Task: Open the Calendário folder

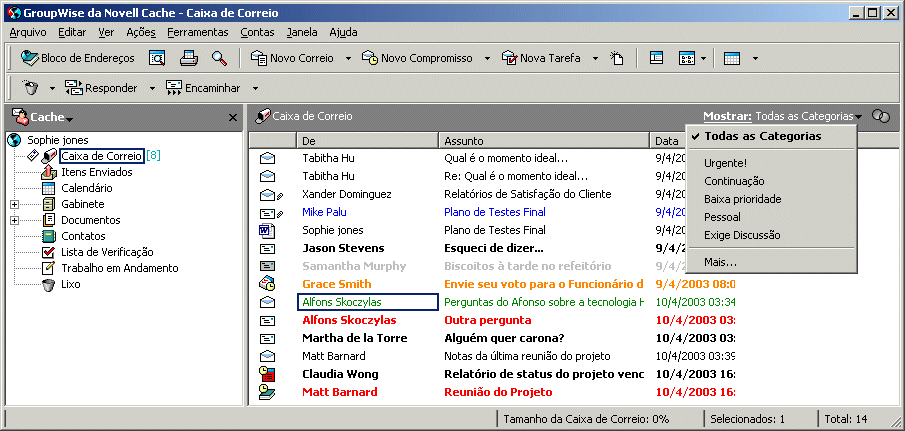Action: 87,188
